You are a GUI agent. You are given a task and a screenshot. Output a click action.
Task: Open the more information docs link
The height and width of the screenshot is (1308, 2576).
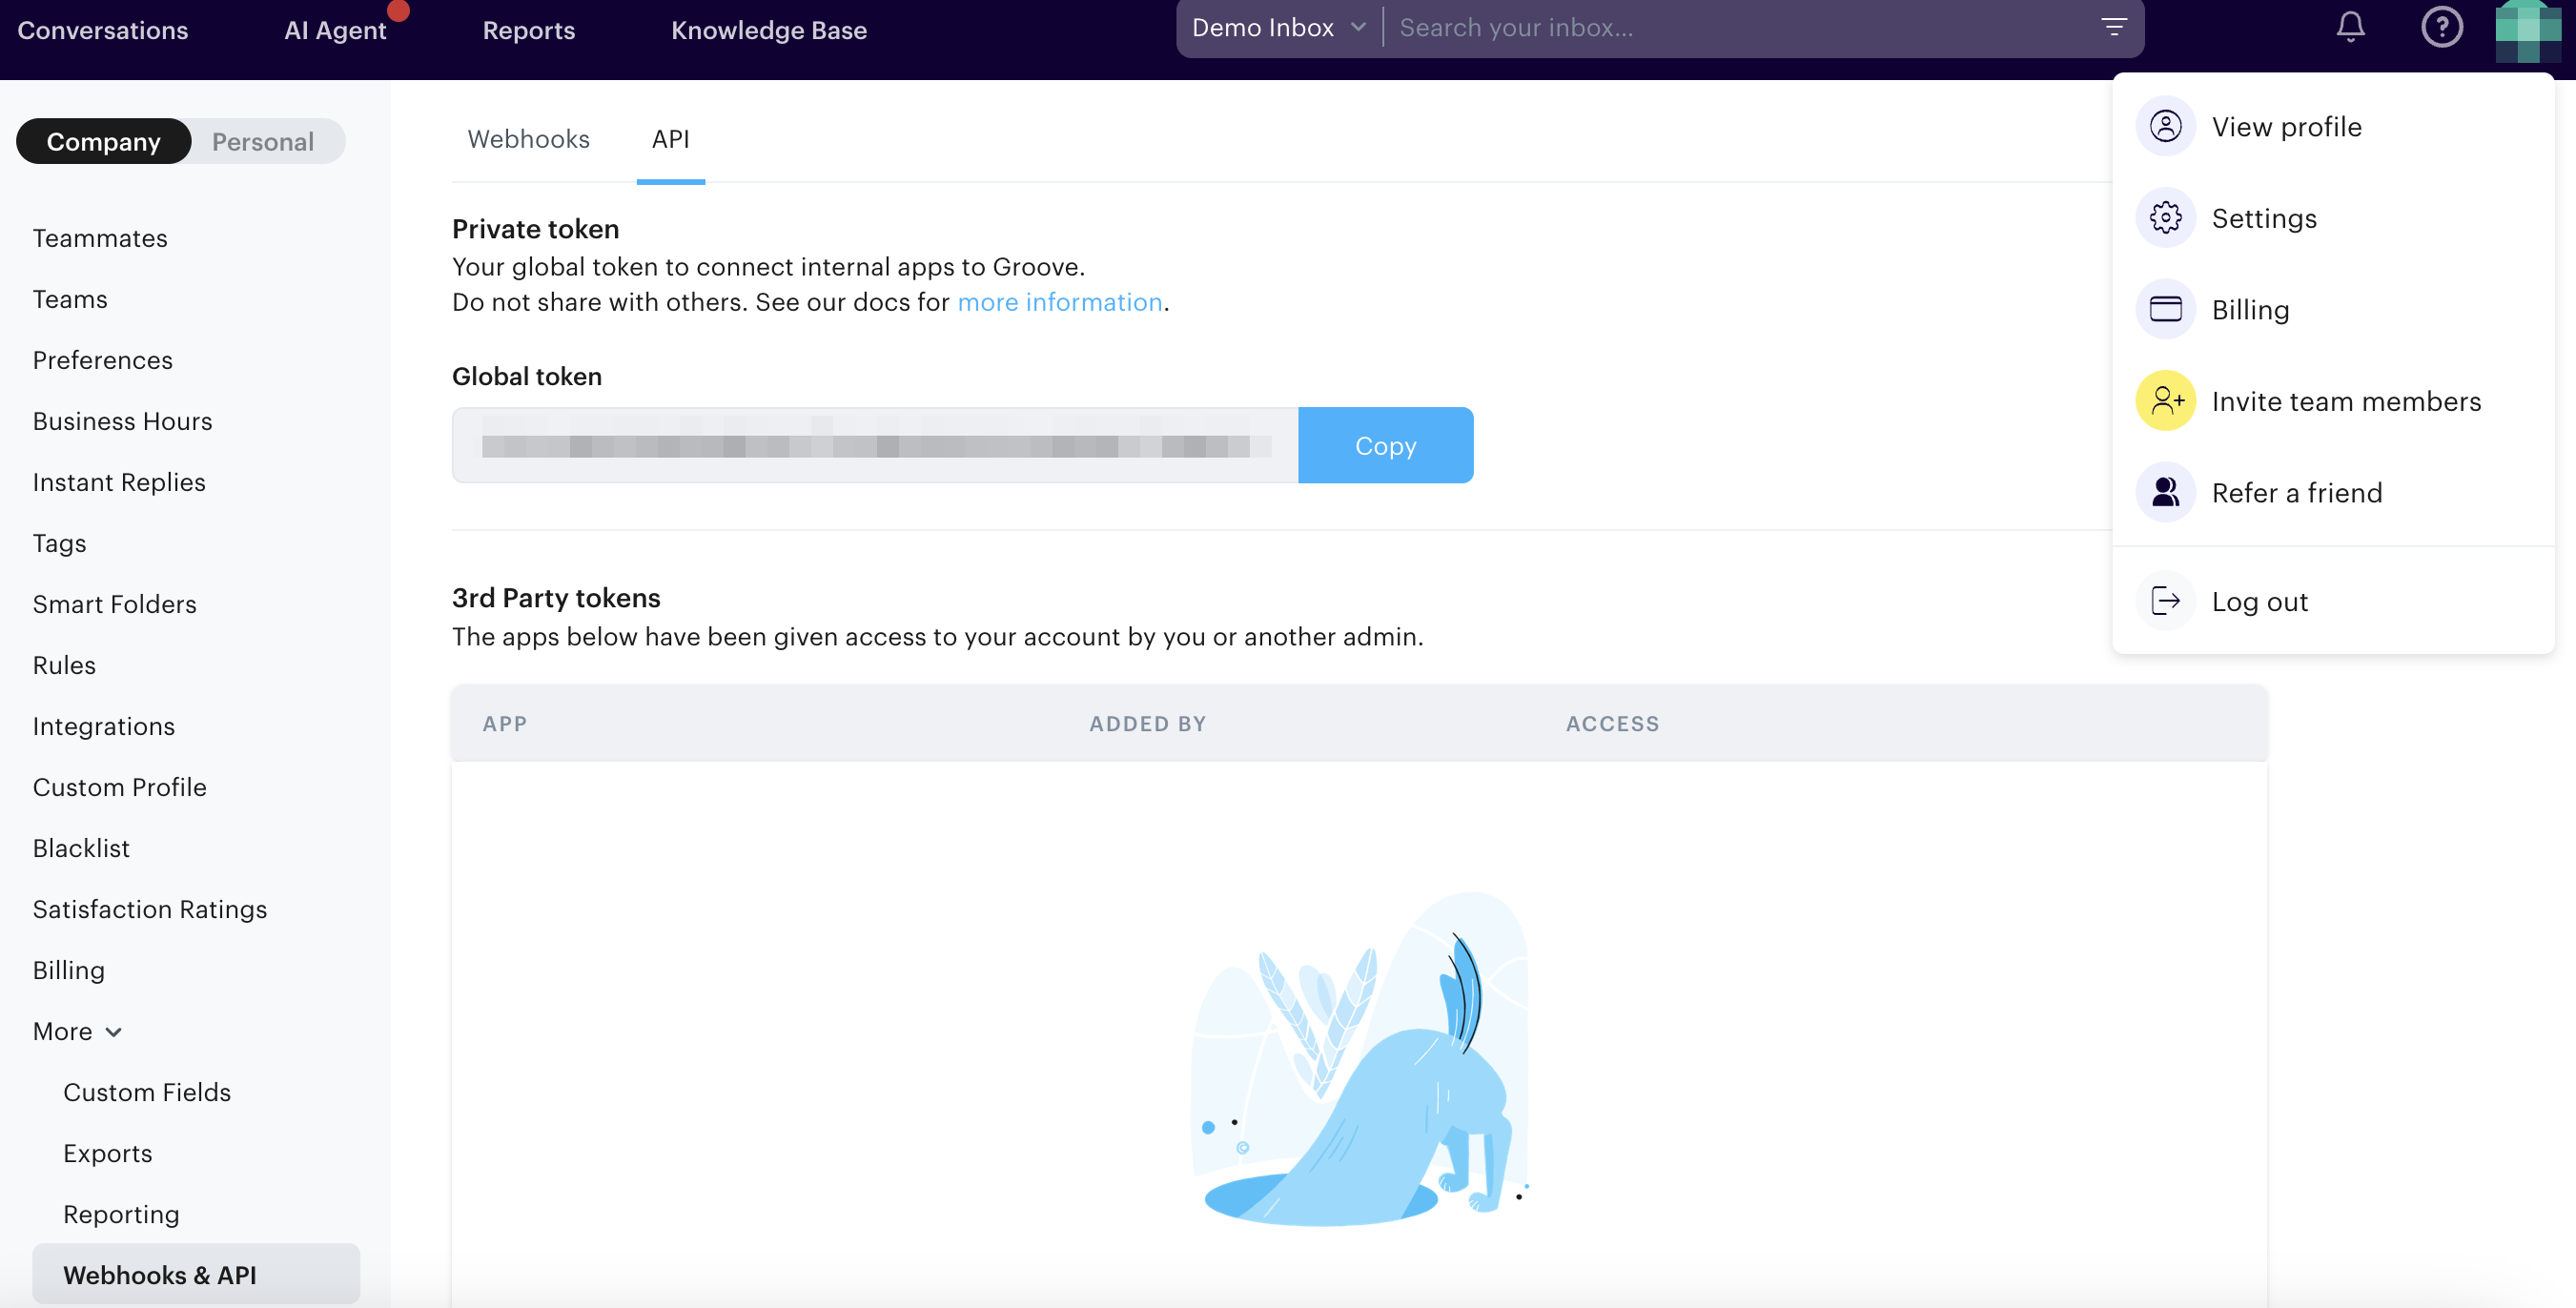(1059, 302)
